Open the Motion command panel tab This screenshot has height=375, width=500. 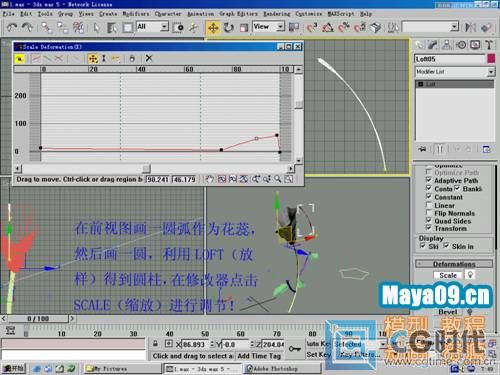461,45
